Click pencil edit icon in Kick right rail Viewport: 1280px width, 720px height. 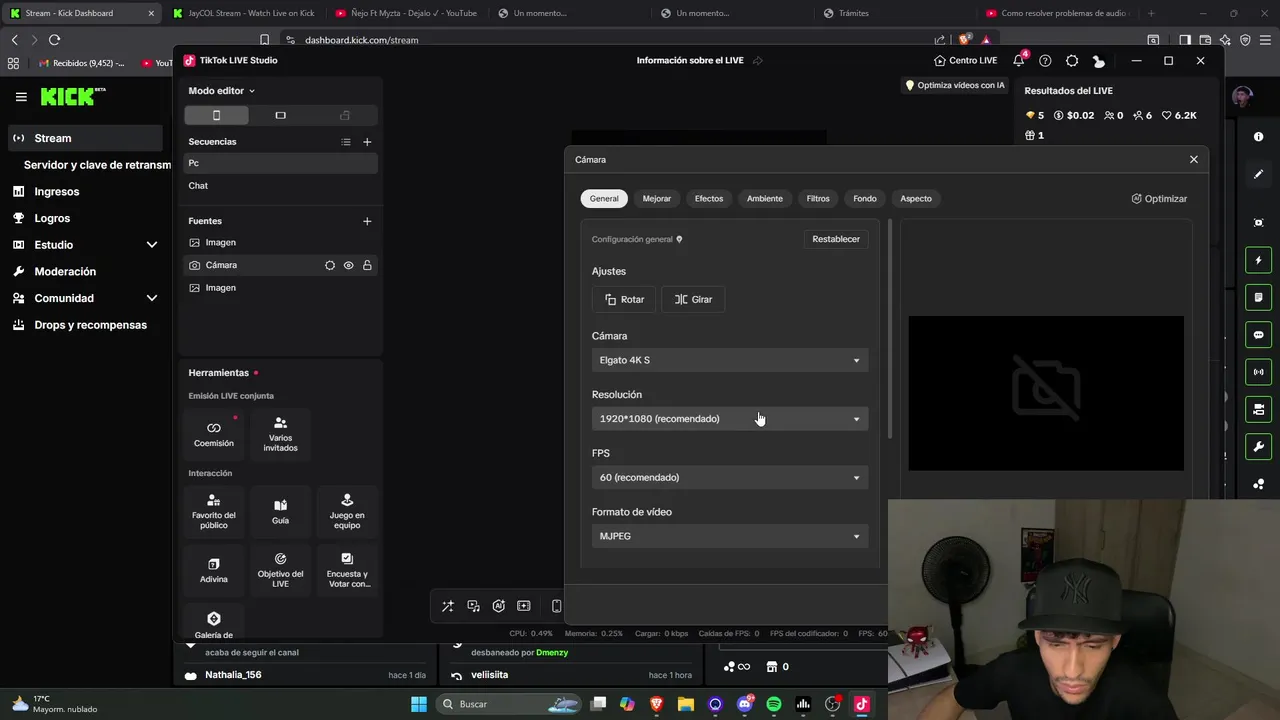(1259, 174)
